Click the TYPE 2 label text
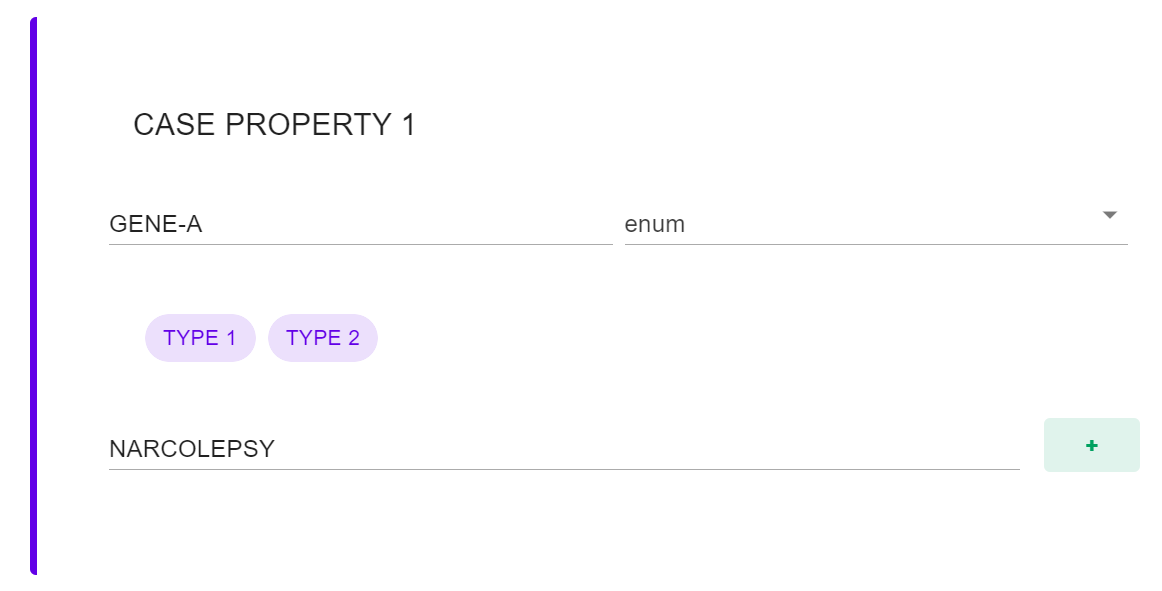This screenshot has height=591, width=1162. click(x=322, y=338)
